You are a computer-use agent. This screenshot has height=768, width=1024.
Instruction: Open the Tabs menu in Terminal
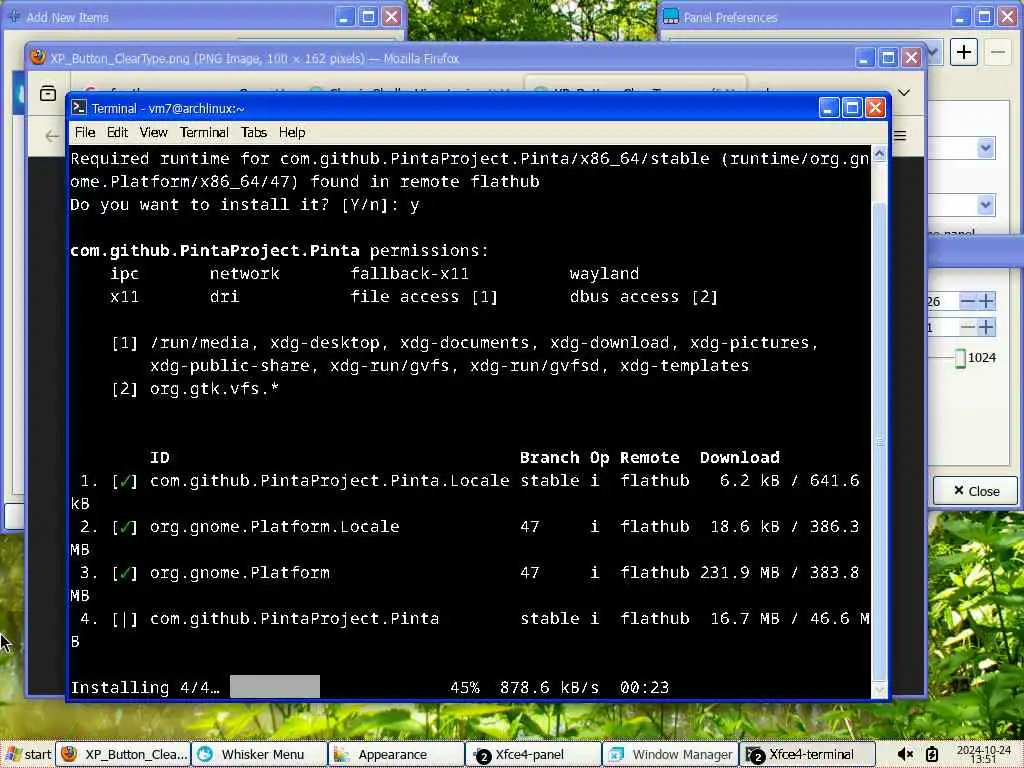click(x=253, y=133)
